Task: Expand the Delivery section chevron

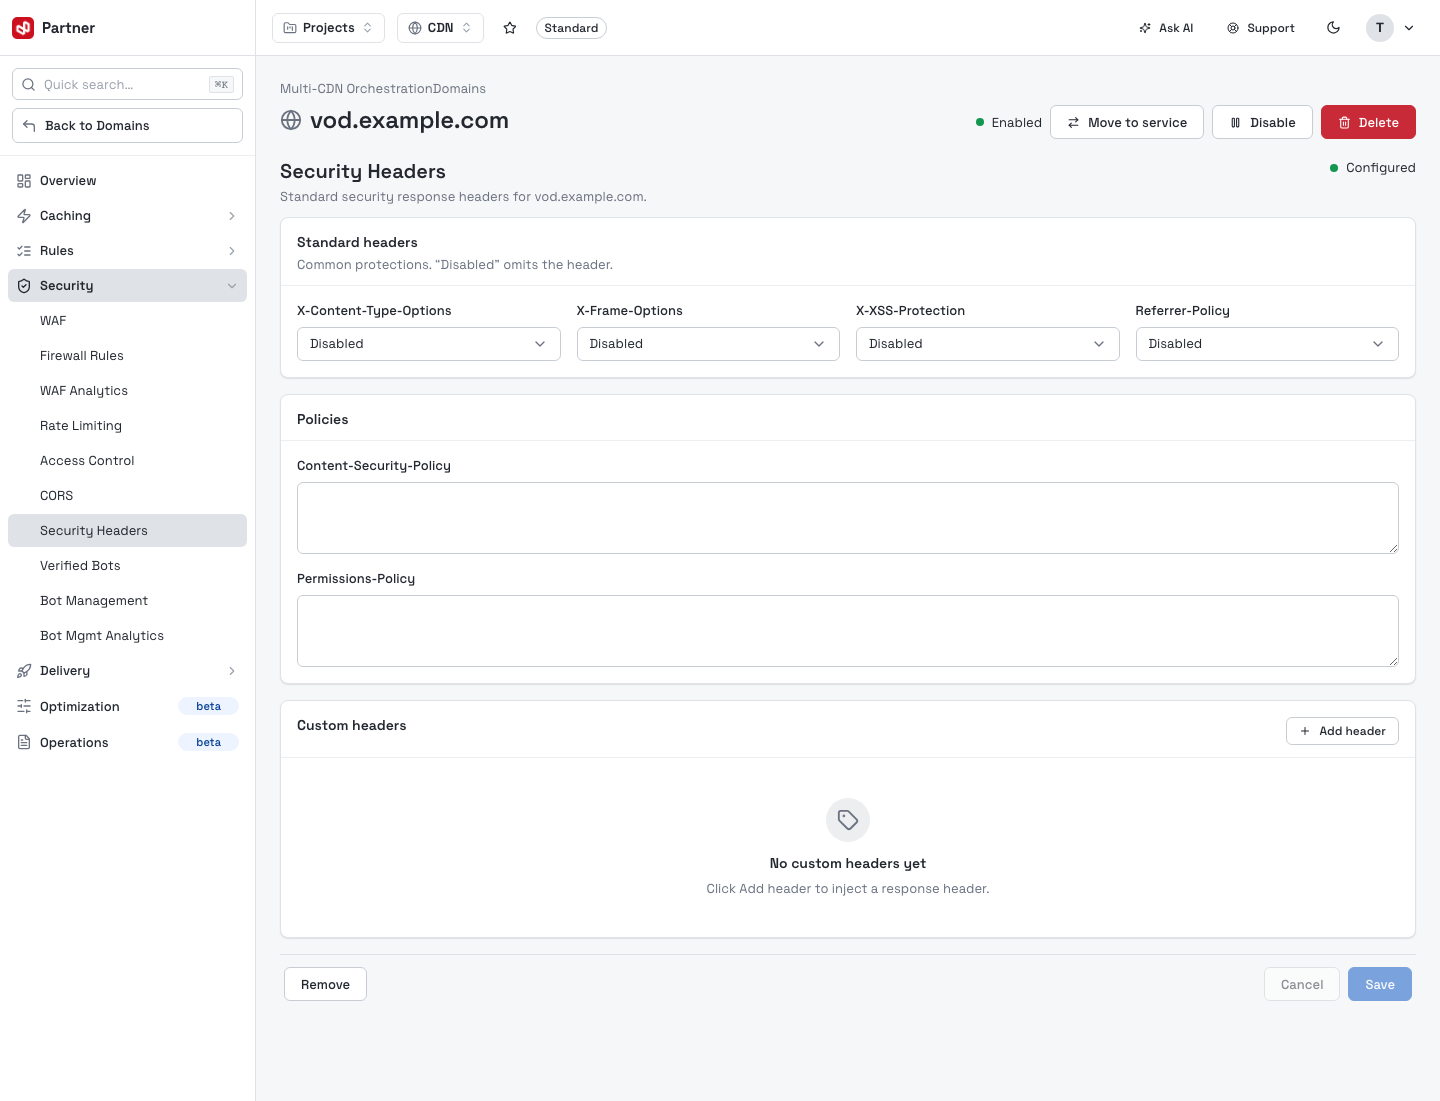Action: point(232,671)
